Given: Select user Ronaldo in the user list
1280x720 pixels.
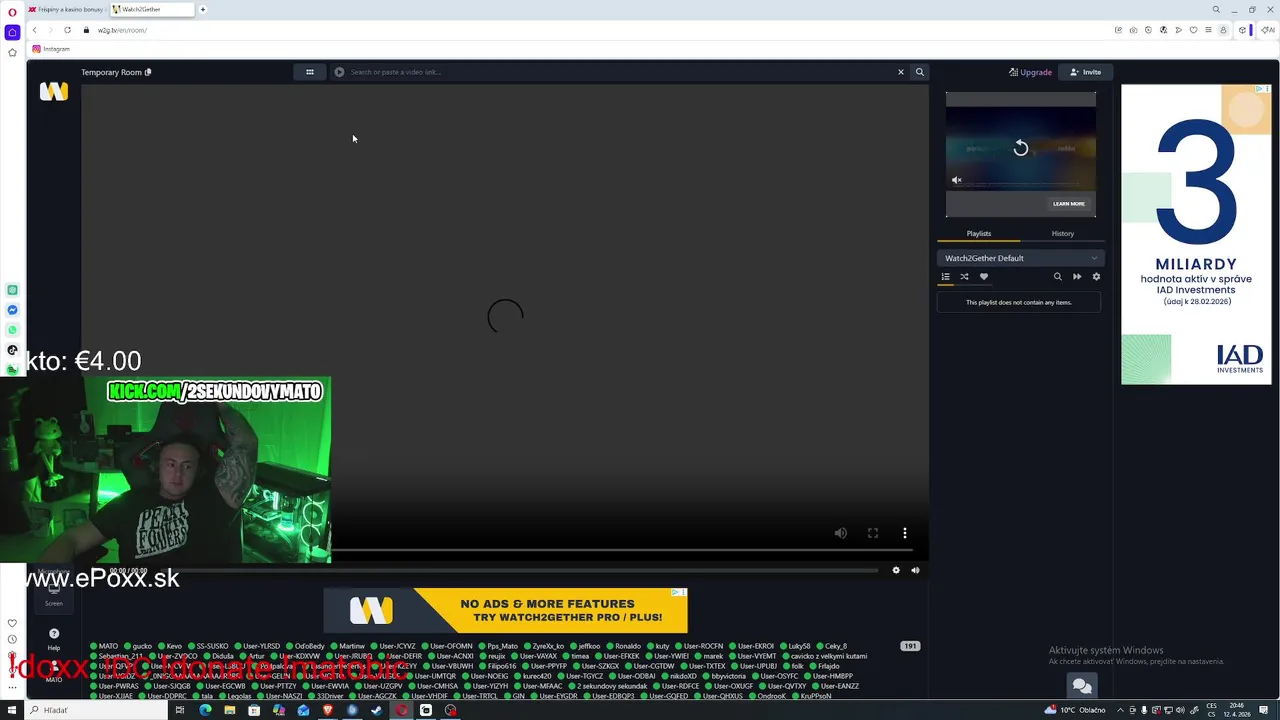Looking at the screenshot, I should [623, 646].
